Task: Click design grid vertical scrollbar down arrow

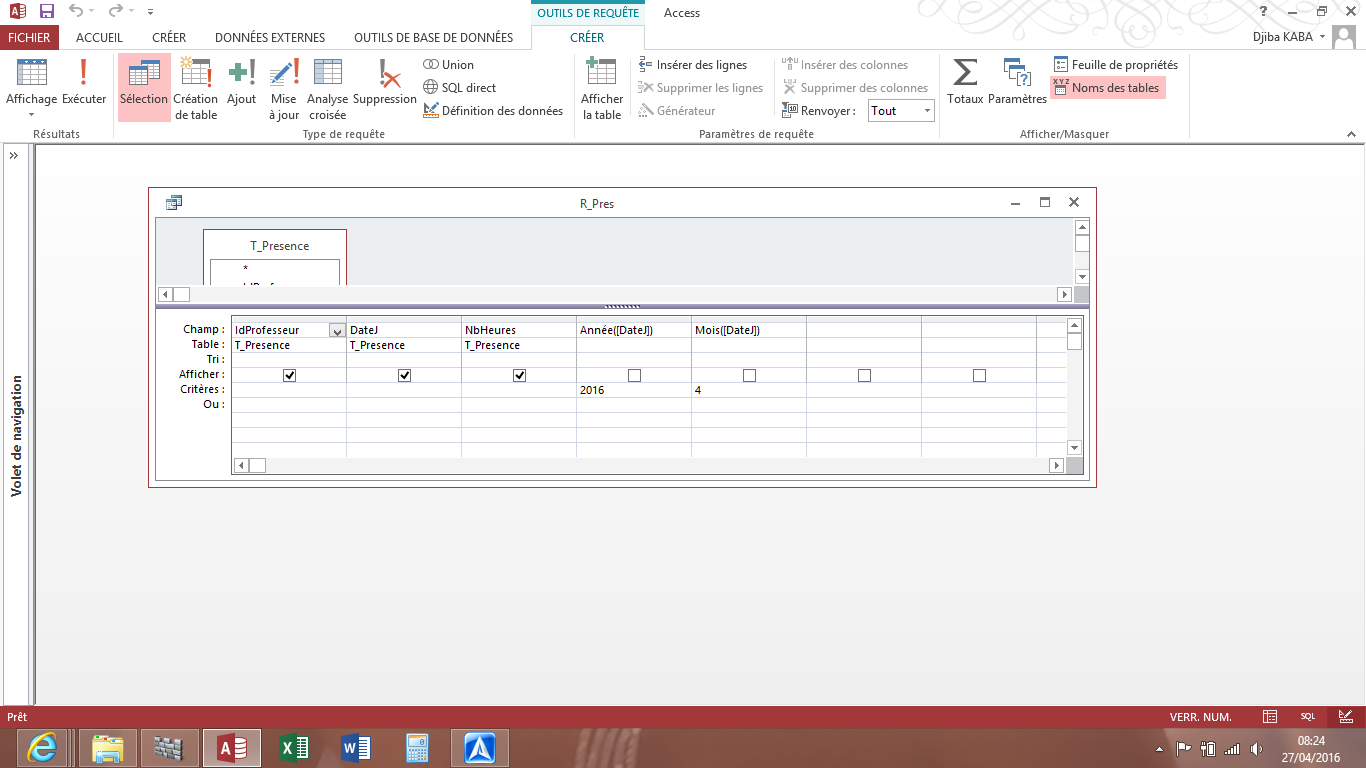Action: (1075, 448)
